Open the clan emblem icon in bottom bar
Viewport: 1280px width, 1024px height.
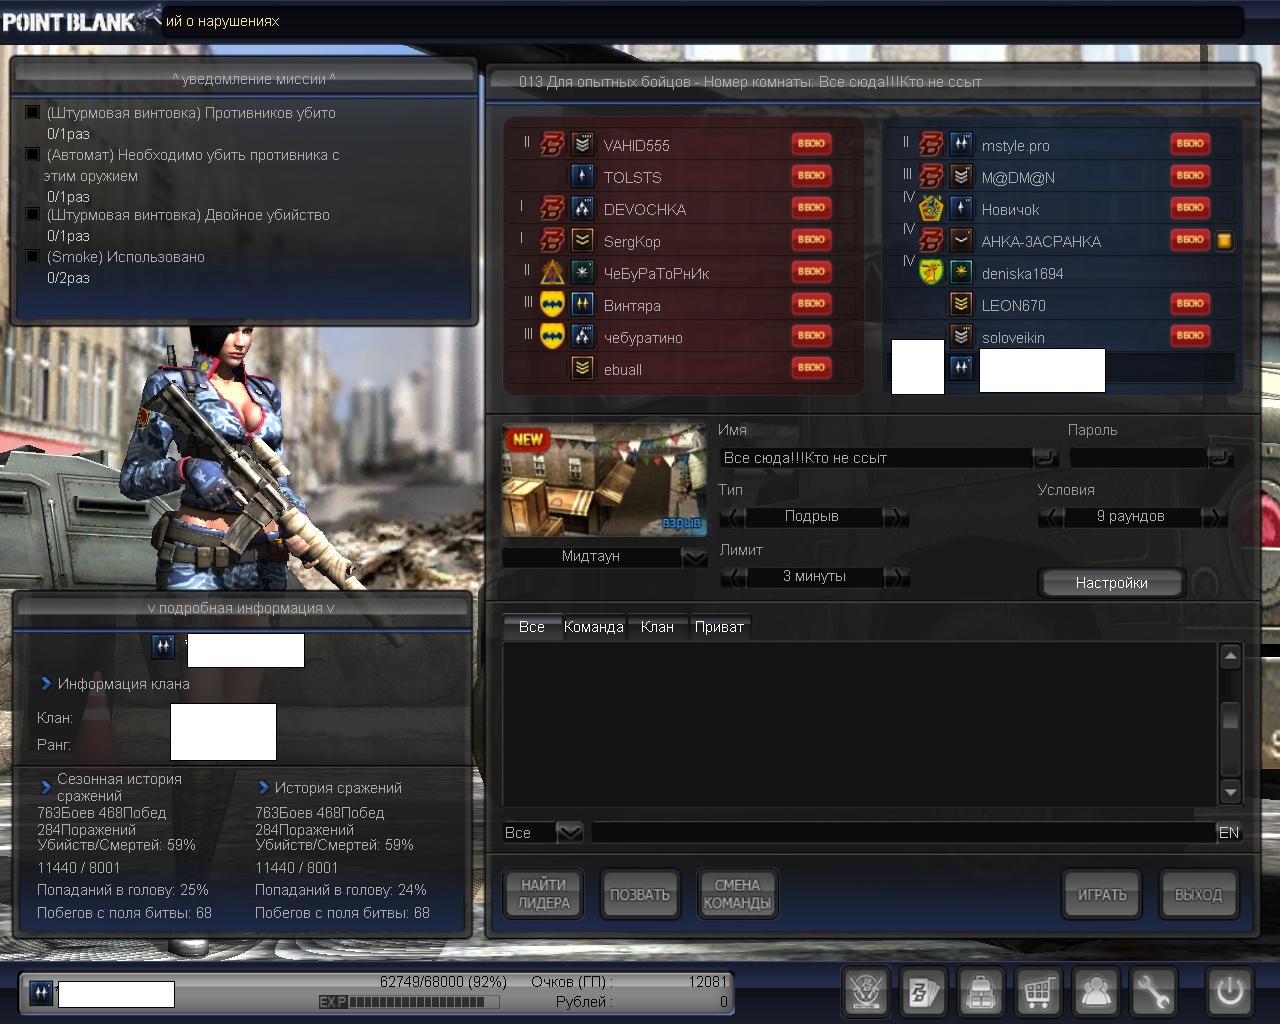865,992
